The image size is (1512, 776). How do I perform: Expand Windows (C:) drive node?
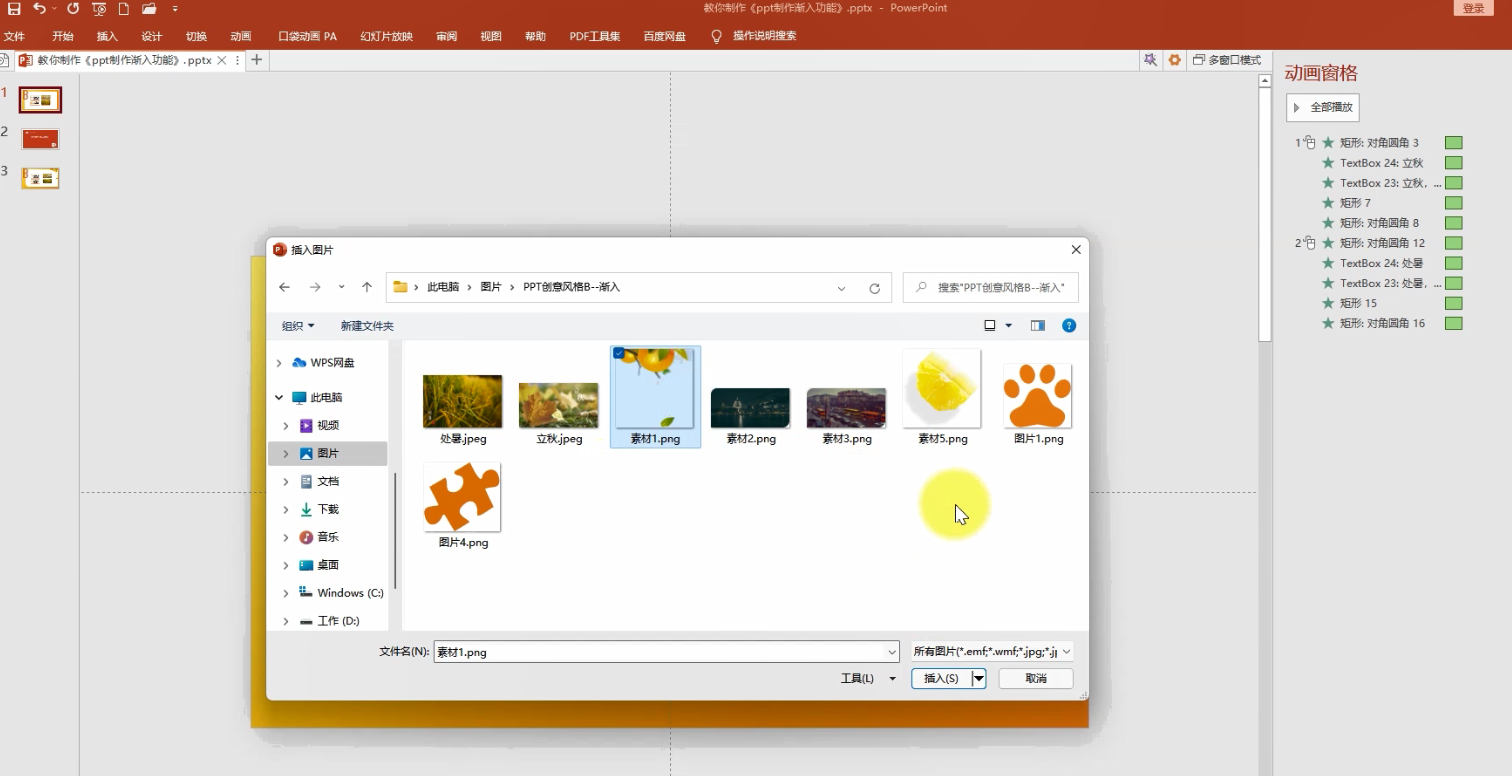tap(286, 594)
